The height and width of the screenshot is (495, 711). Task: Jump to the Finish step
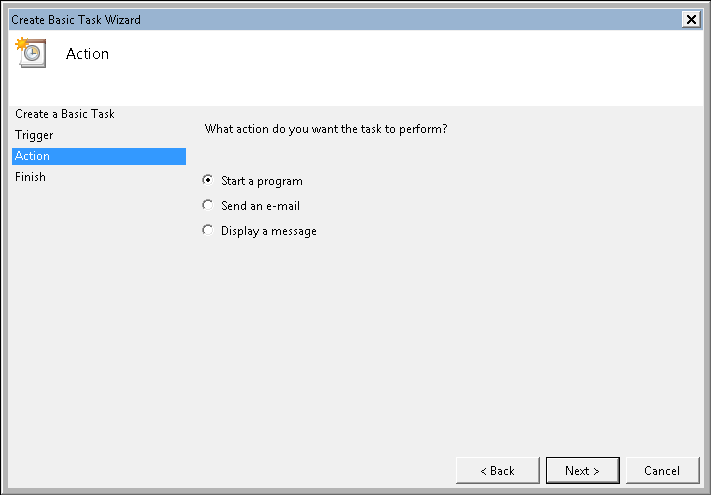tap(31, 177)
